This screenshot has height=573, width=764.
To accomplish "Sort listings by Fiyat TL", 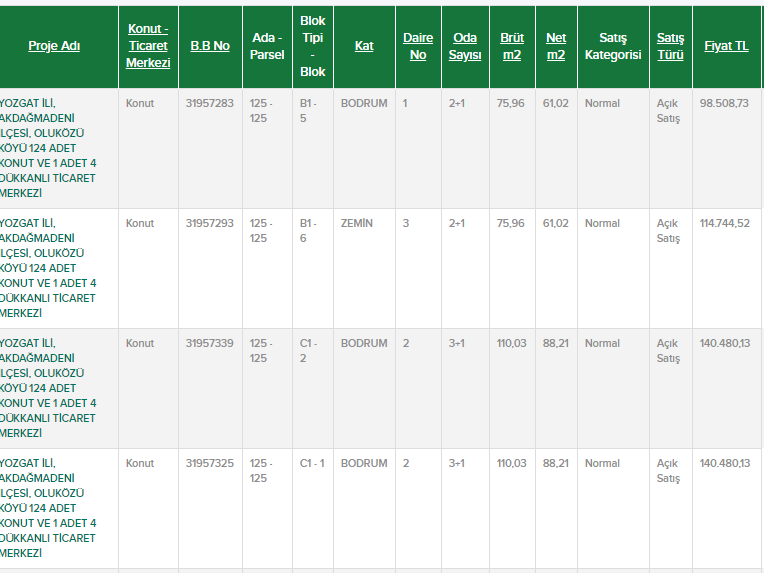I will (726, 46).
